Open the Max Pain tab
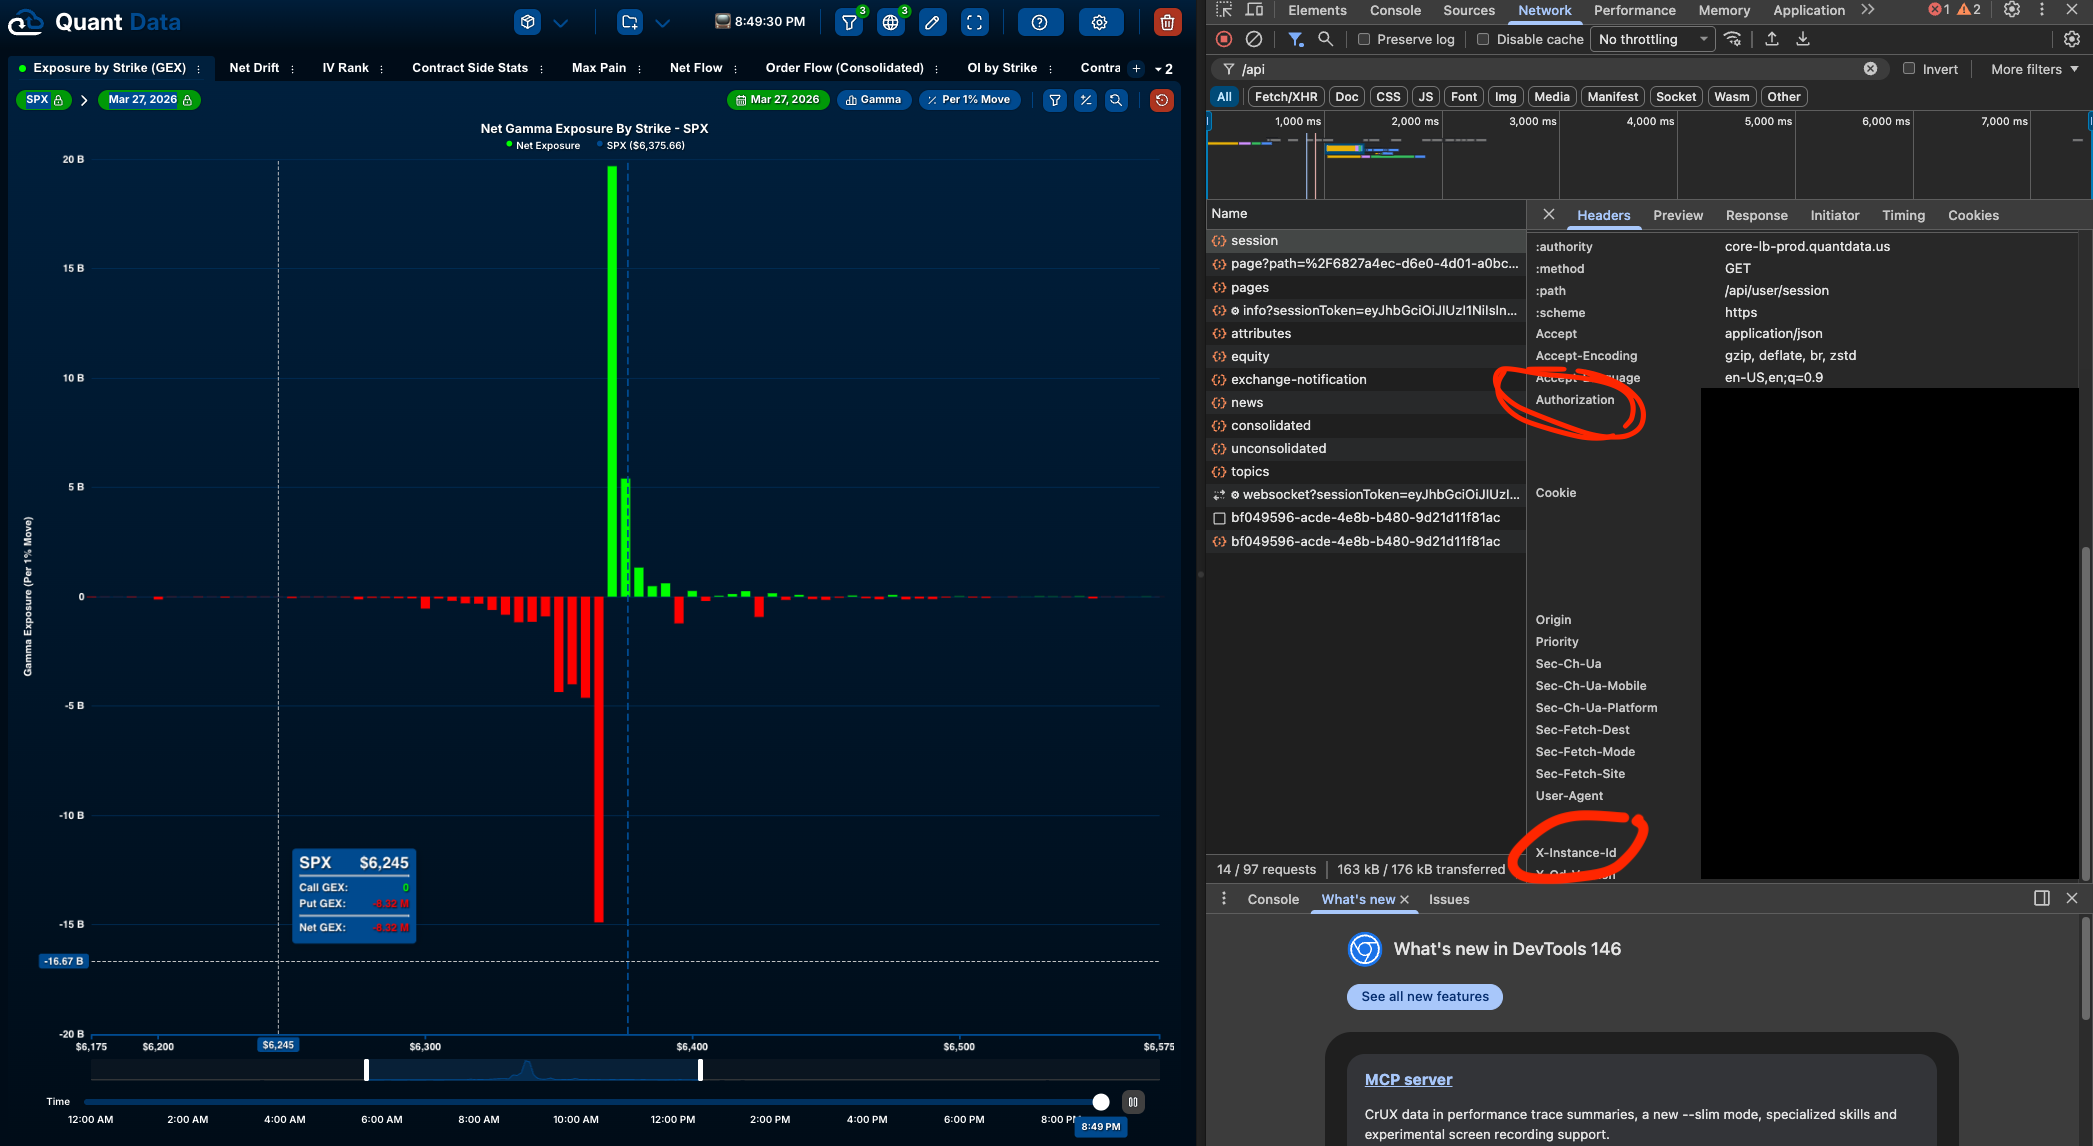Image resolution: width=2093 pixels, height=1146 pixels. coord(599,68)
